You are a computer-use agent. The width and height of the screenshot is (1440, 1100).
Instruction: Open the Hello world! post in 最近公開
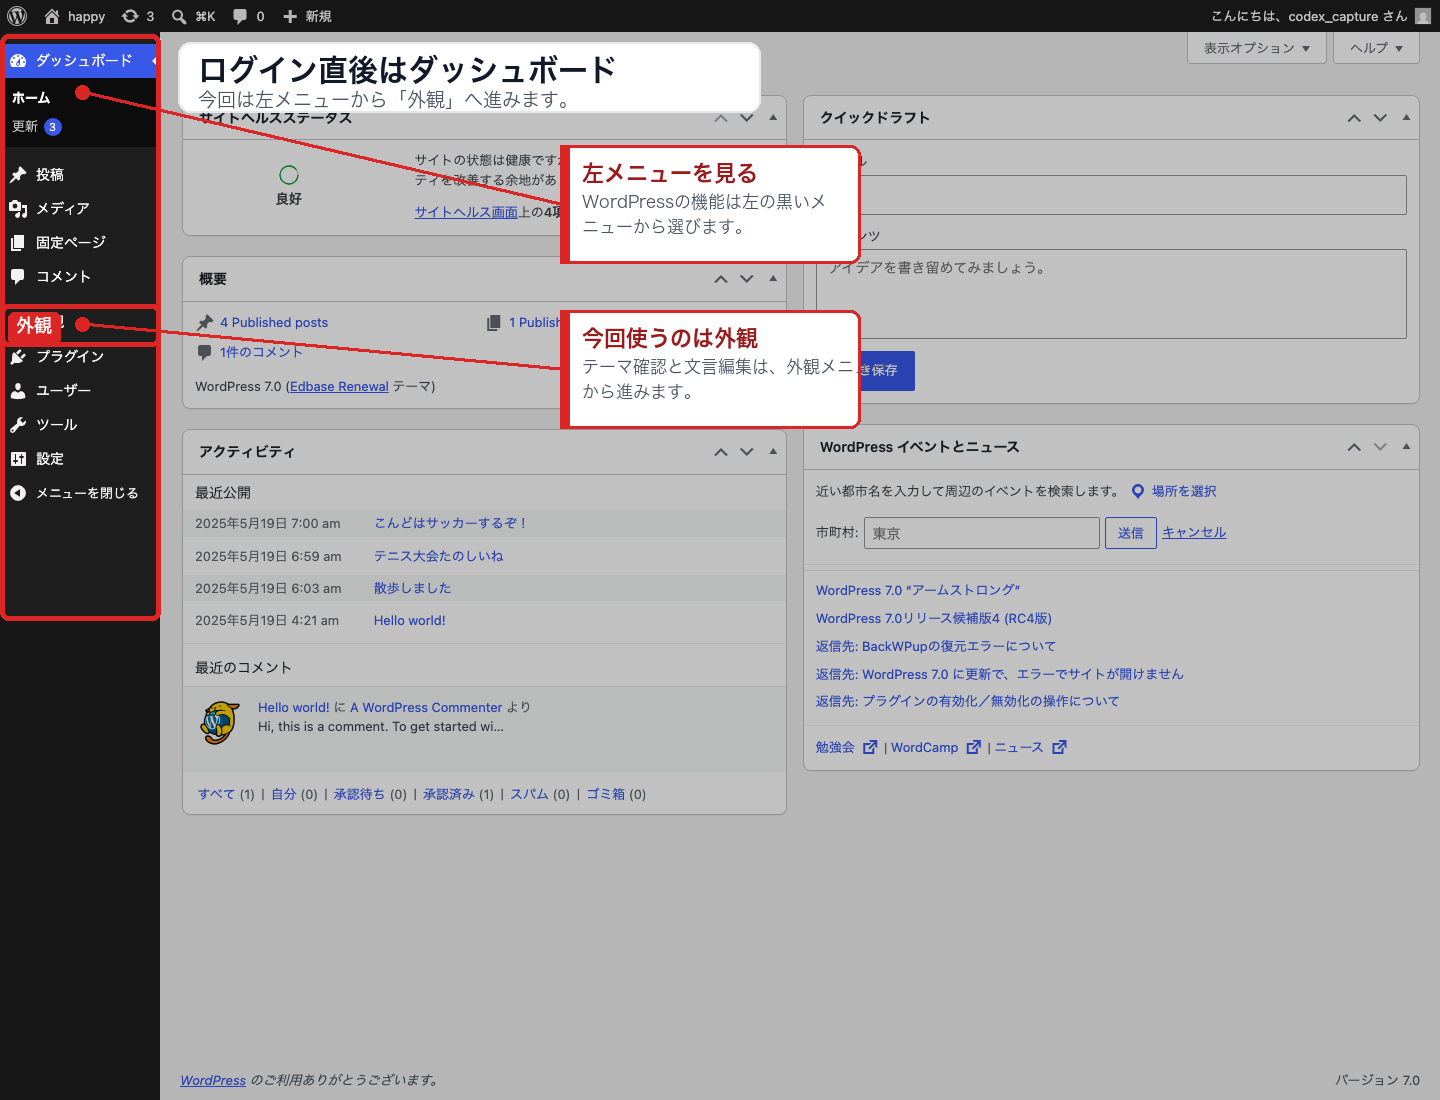click(410, 621)
